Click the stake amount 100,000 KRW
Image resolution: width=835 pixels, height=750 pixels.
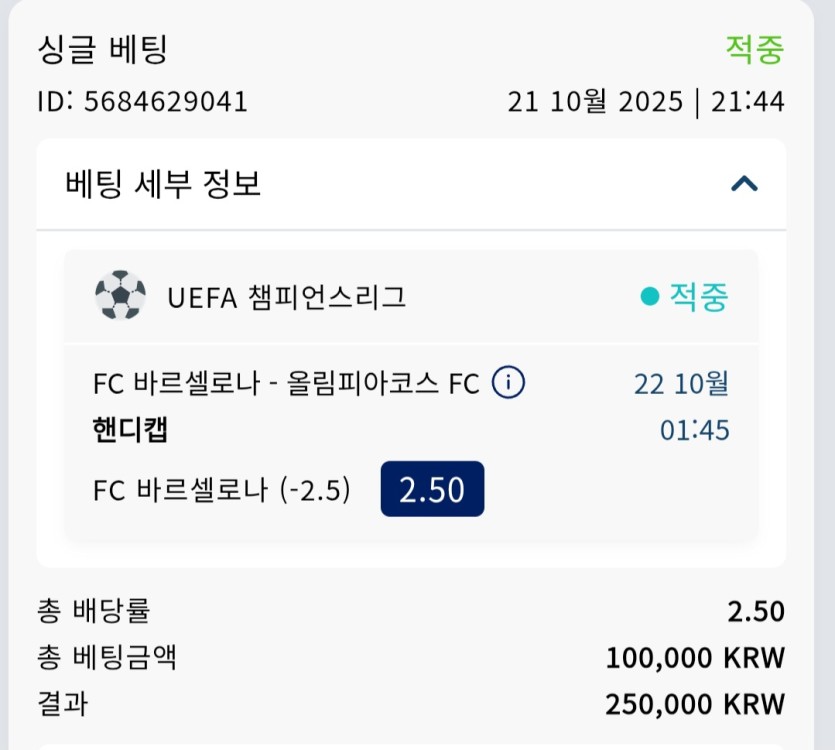tap(695, 658)
